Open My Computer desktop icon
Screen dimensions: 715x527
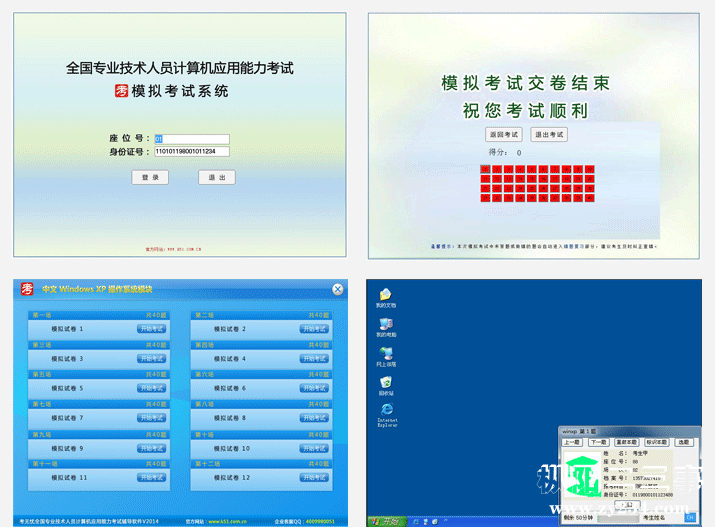pyautogui.click(x=386, y=327)
